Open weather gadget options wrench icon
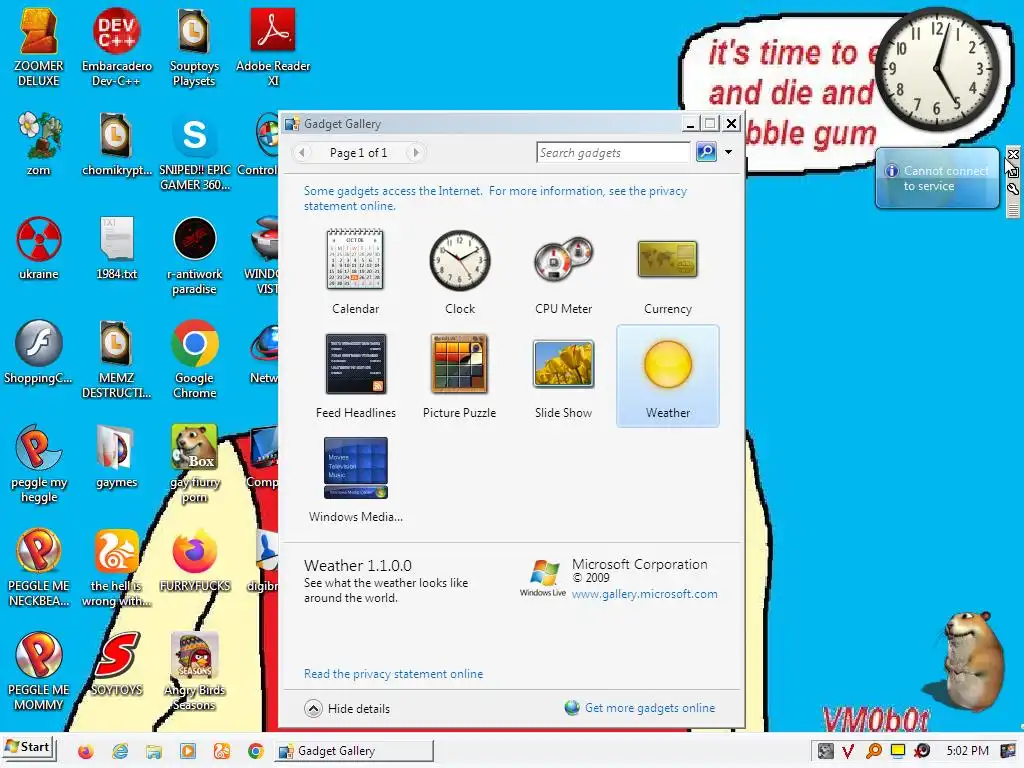This screenshot has height=768, width=1024. click(x=1013, y=189)
